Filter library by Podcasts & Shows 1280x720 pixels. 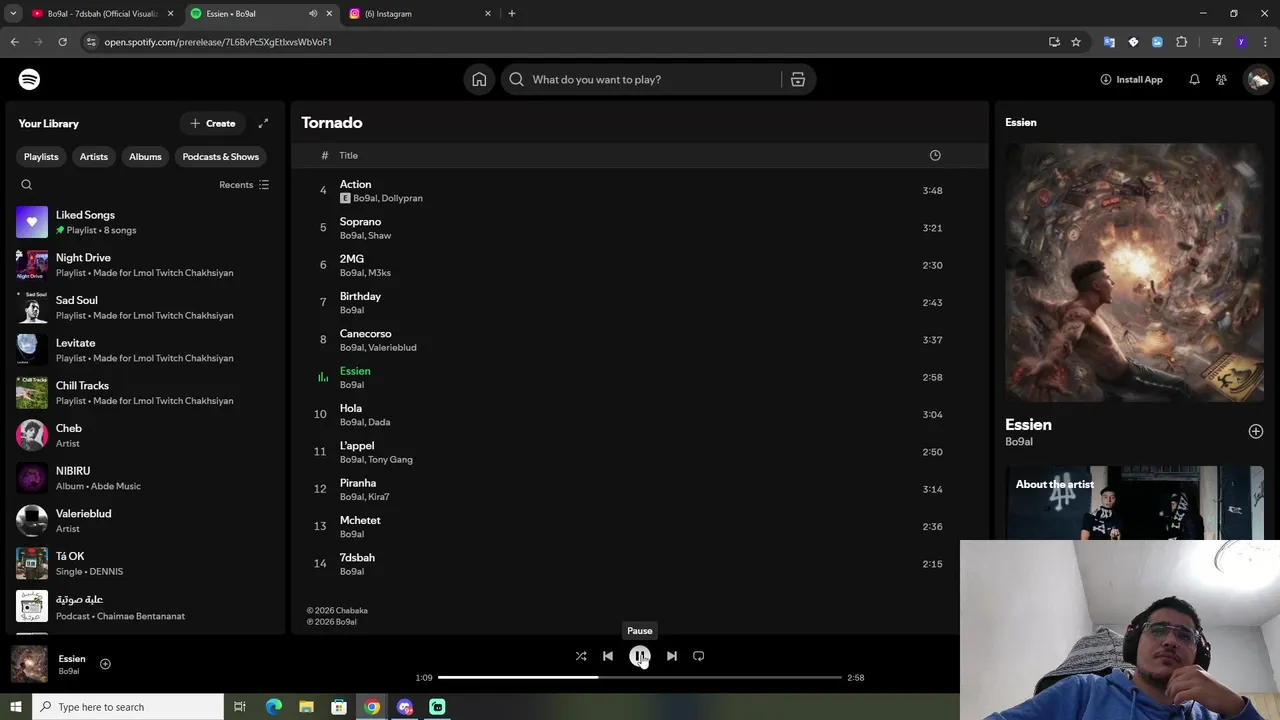click(x=221, y=156)
